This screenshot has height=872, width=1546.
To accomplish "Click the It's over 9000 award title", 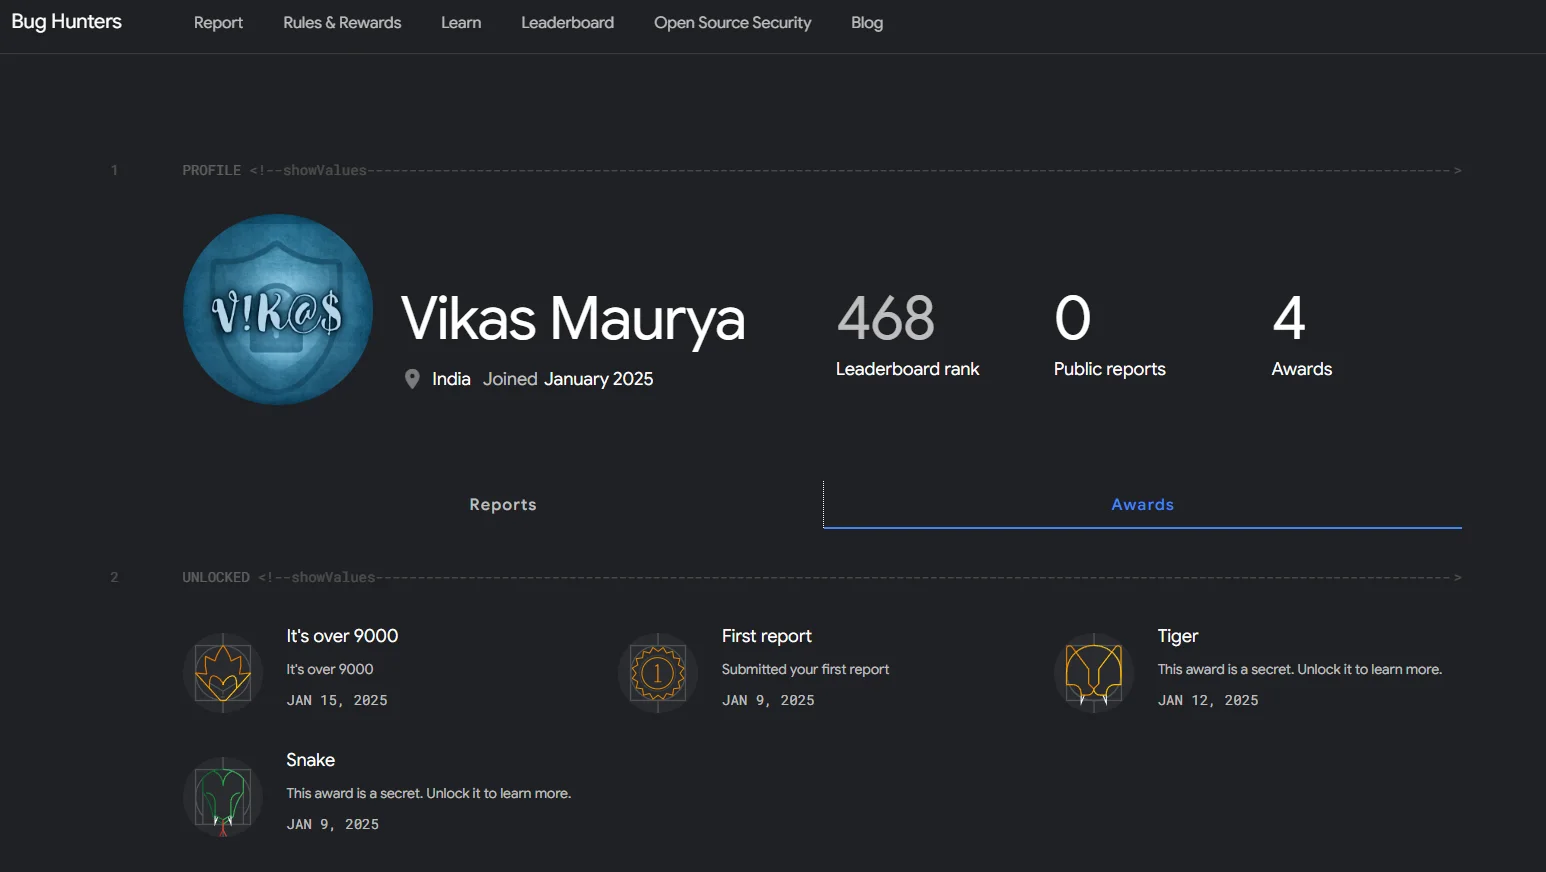I will [x=342, y=636].
